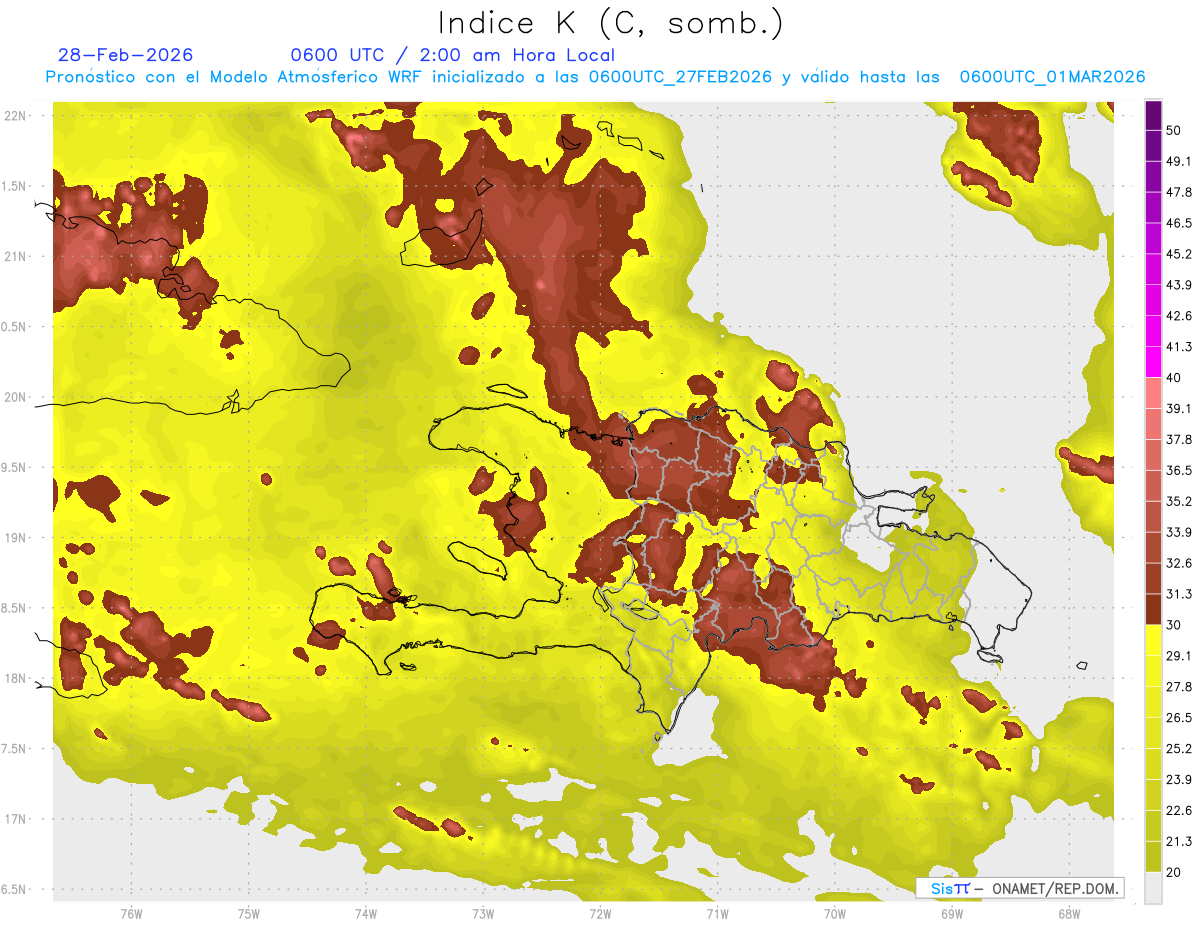This screenshot has width=1200, height=927.
Task: Select the dark purple swatch above 50
Action: (x=1153, y=115)
